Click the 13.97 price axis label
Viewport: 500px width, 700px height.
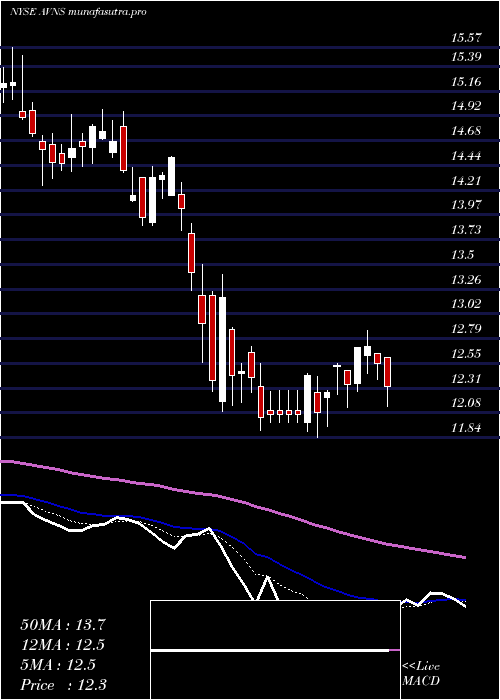coord(467,205)
